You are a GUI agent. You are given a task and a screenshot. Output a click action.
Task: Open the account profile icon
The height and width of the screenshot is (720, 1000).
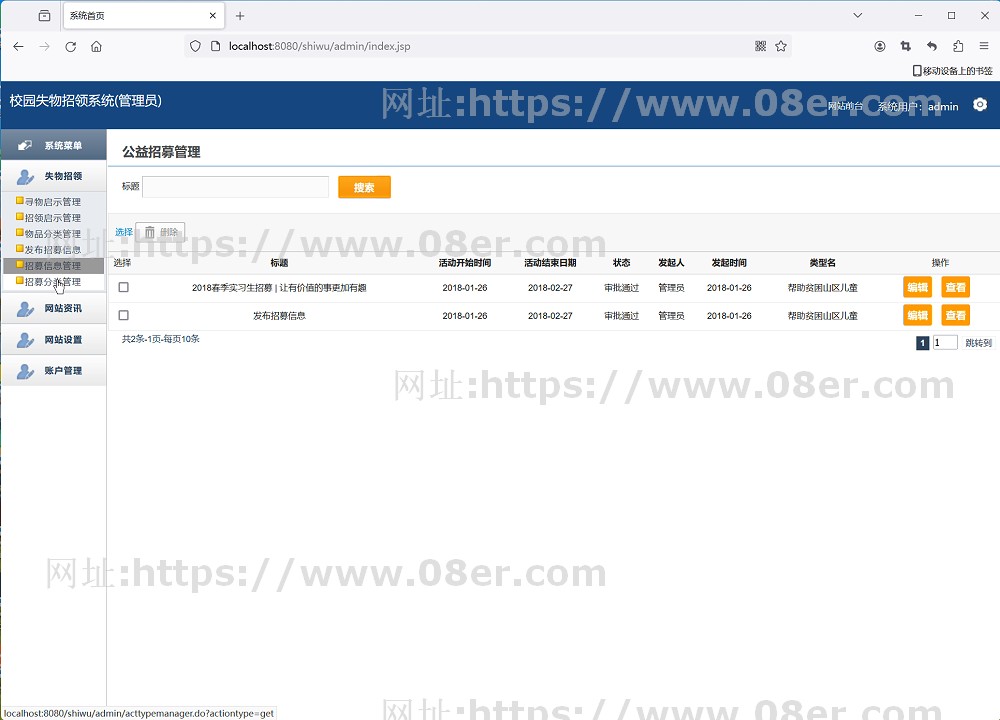[879, 46]
